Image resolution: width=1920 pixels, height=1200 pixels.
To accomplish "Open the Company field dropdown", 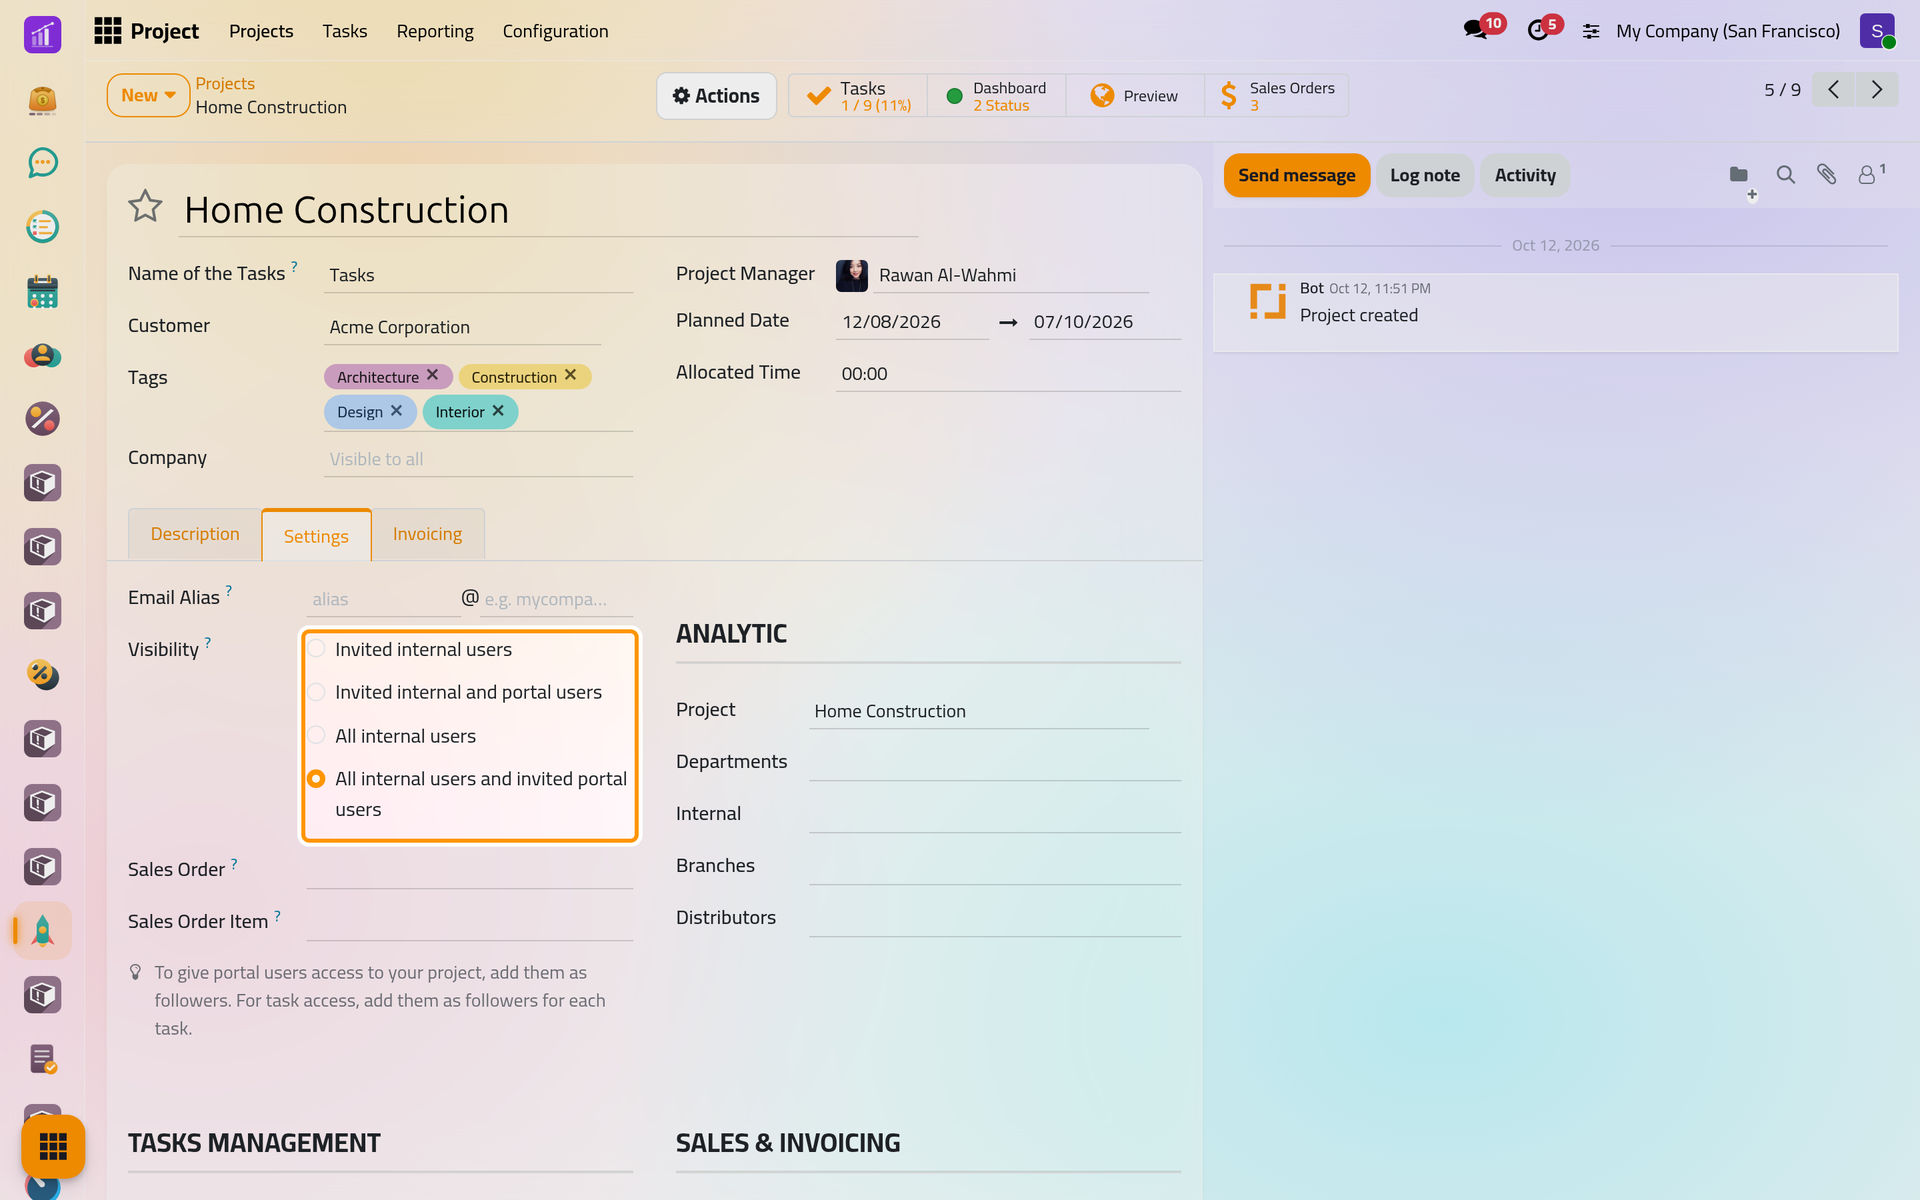I will point(478,459).
